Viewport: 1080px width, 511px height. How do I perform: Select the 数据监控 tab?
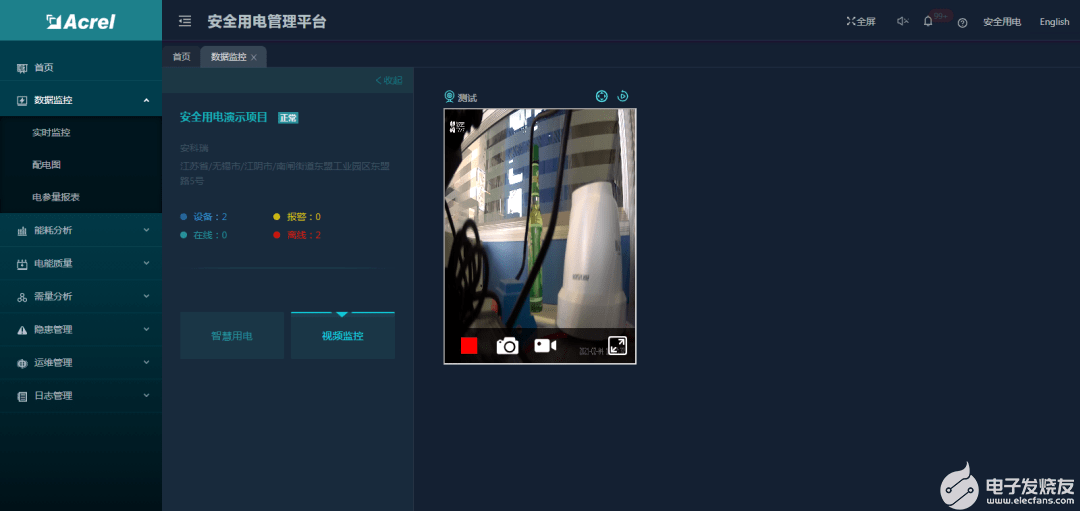pyautogui.click(x=229, y=57)
